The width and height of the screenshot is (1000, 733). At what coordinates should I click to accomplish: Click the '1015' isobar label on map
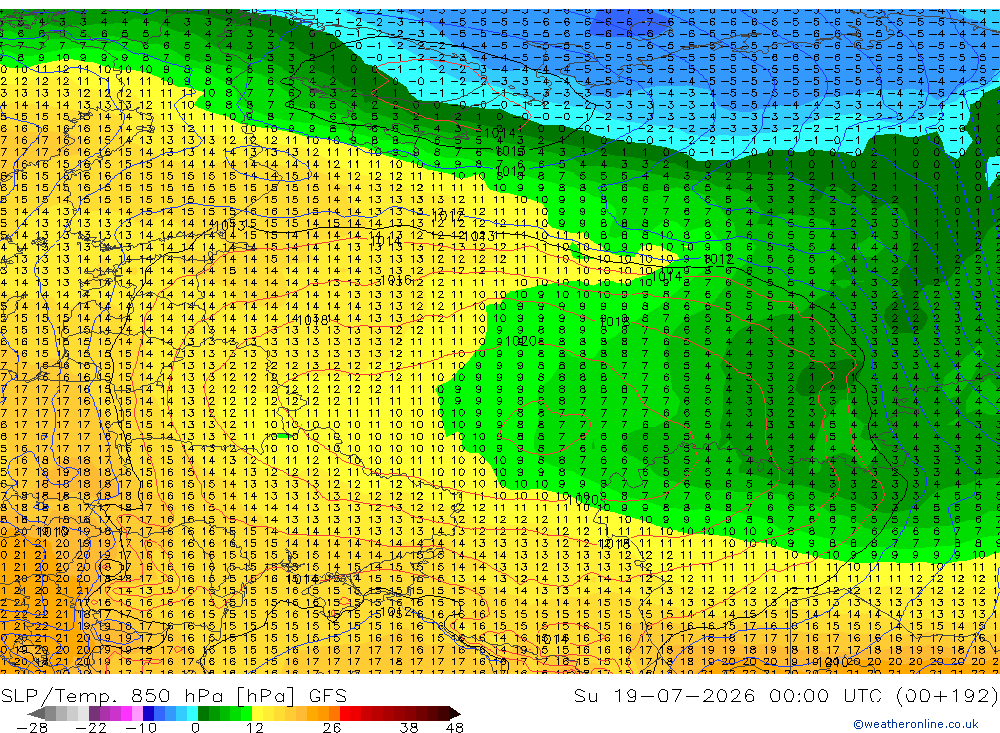coord(510,151)
